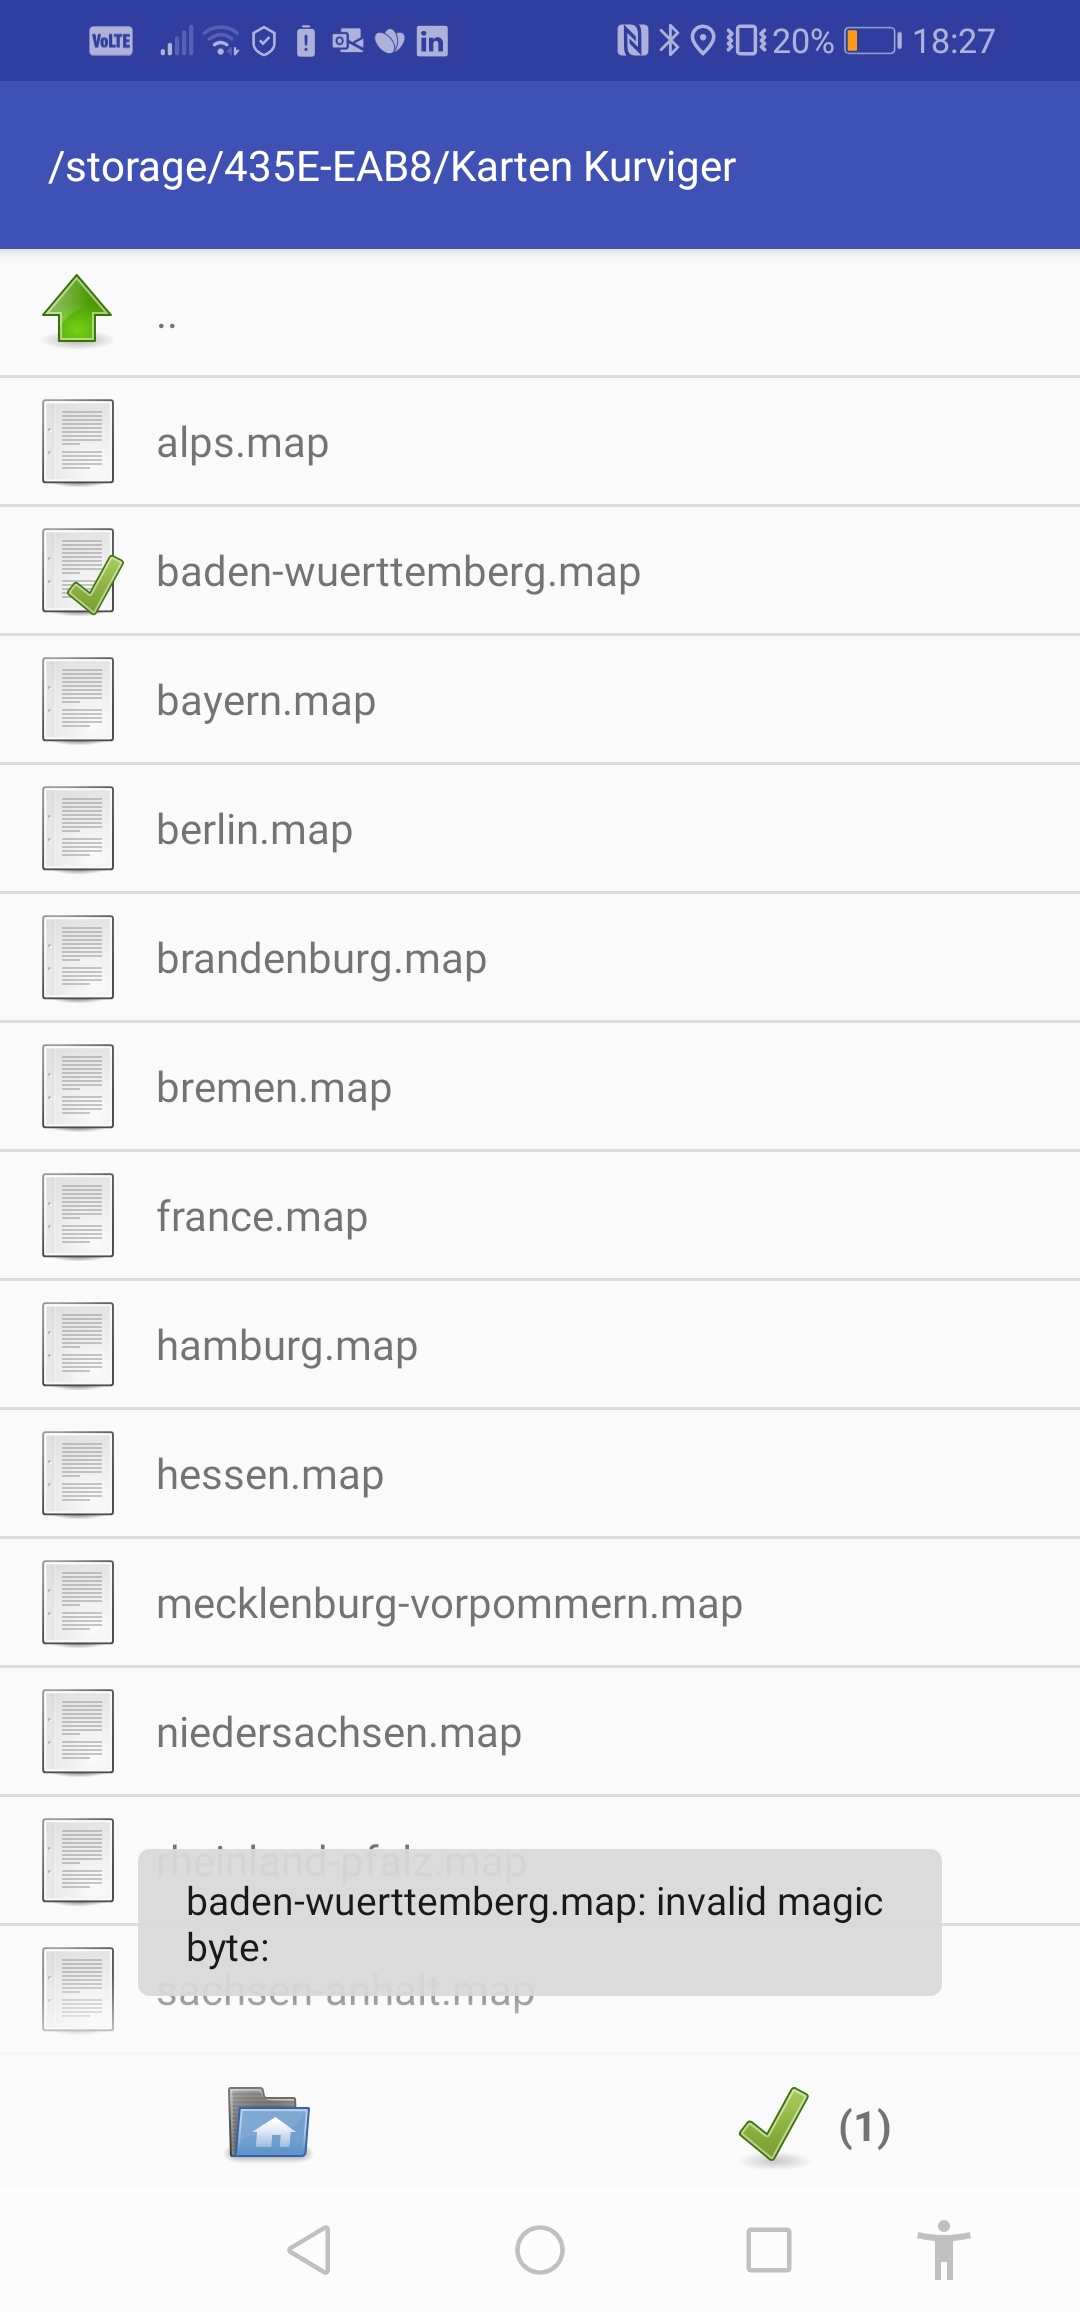The image size is (1080, 2312).
Task: Select the france.map file
Action: [x=540, y=1216]
